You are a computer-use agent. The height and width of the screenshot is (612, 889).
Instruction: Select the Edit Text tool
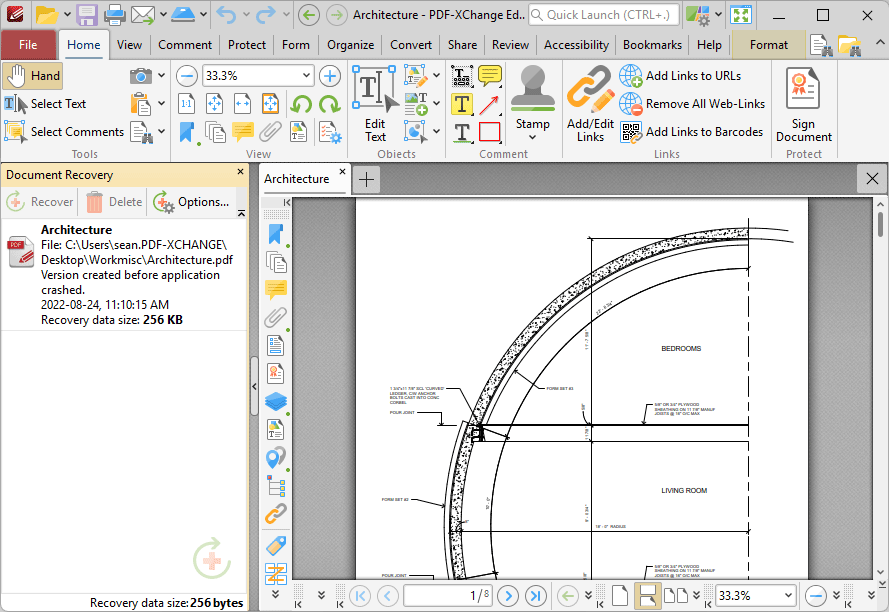[375, 104]
